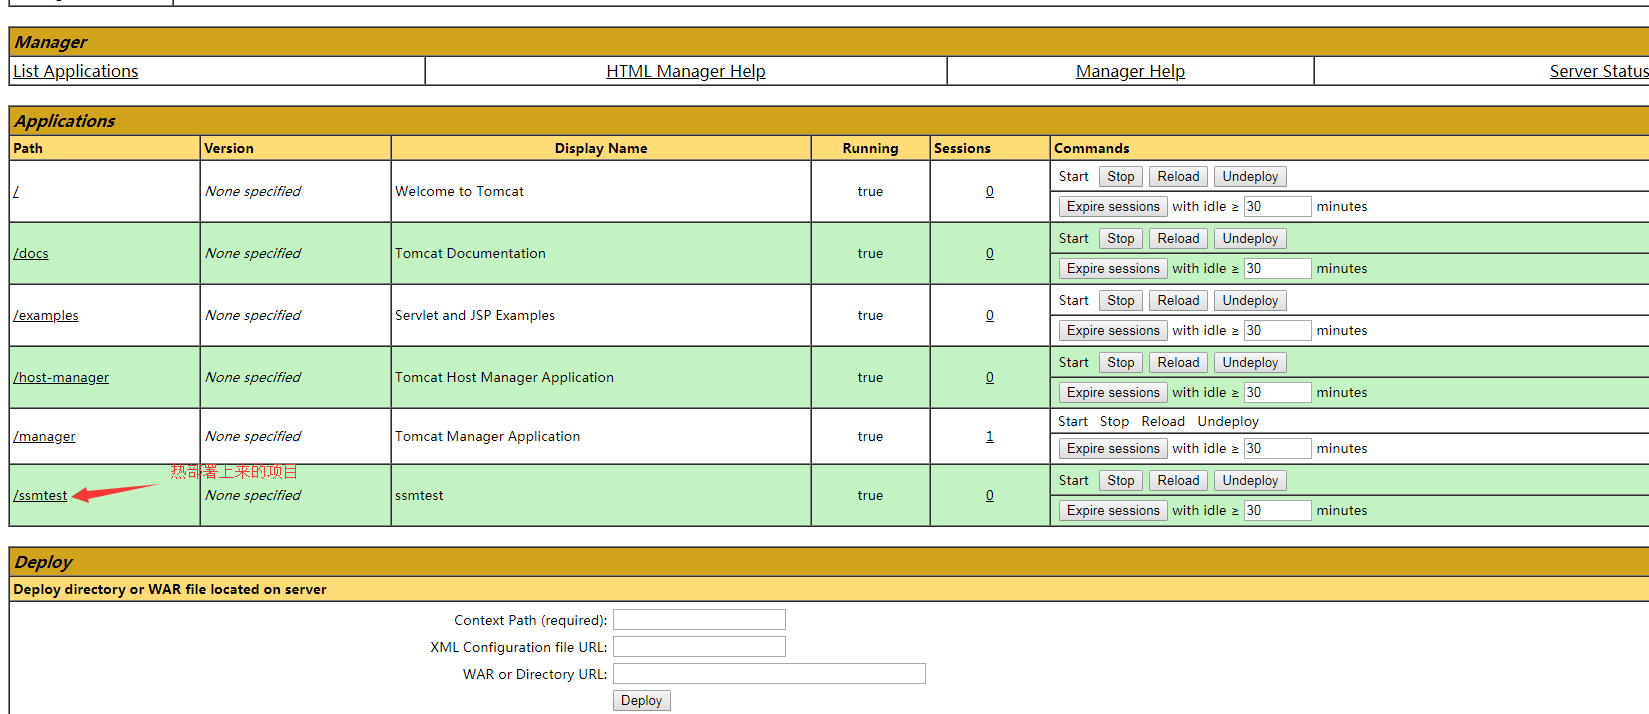The image size is (1649, 714).
Task: Expire sessions for Tomcat Manager Application
Action: pyautogui.click(x=1113, y=448)
